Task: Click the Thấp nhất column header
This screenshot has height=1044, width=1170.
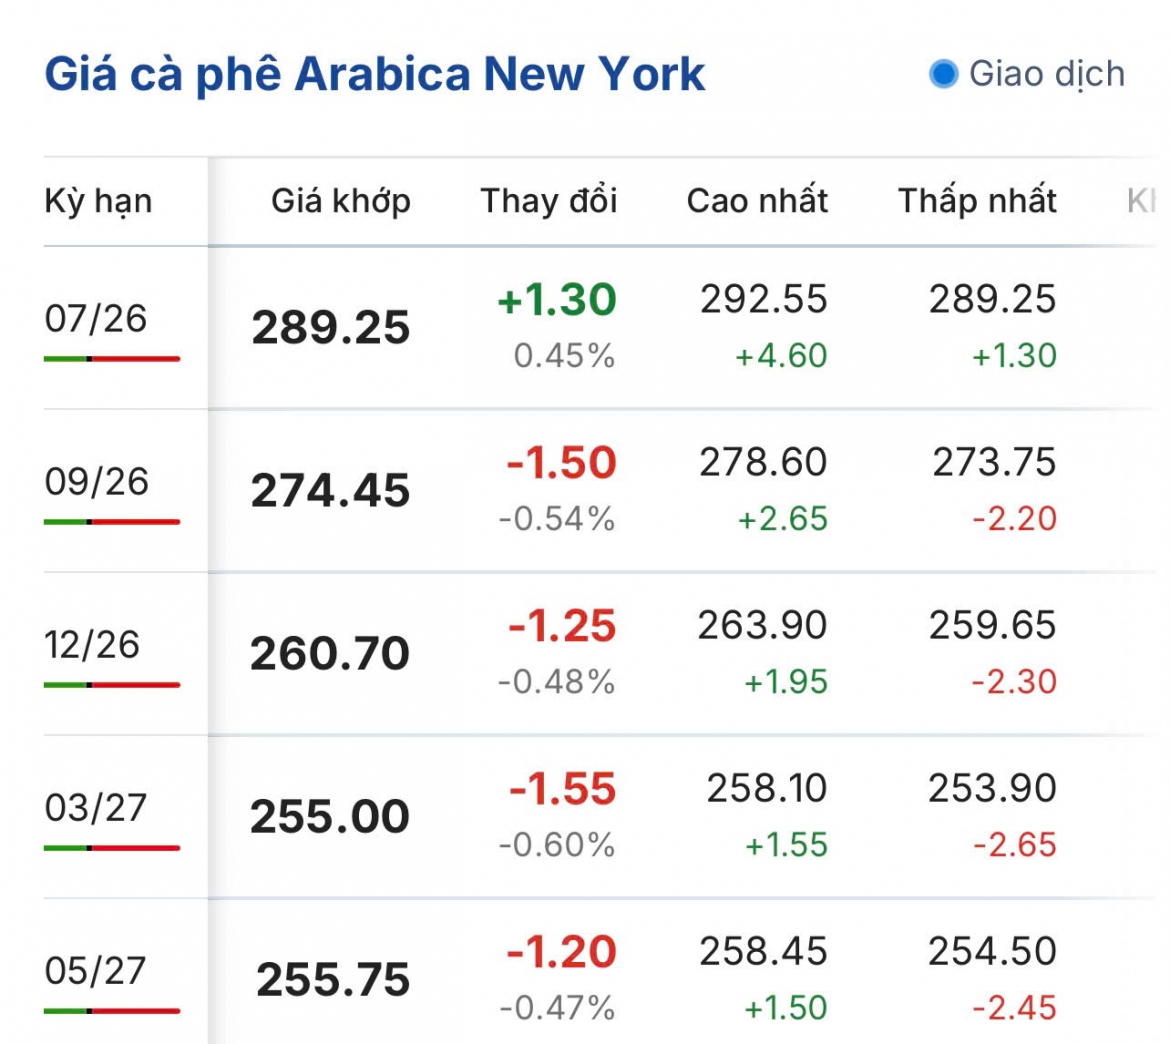Action: pos(976,200)
